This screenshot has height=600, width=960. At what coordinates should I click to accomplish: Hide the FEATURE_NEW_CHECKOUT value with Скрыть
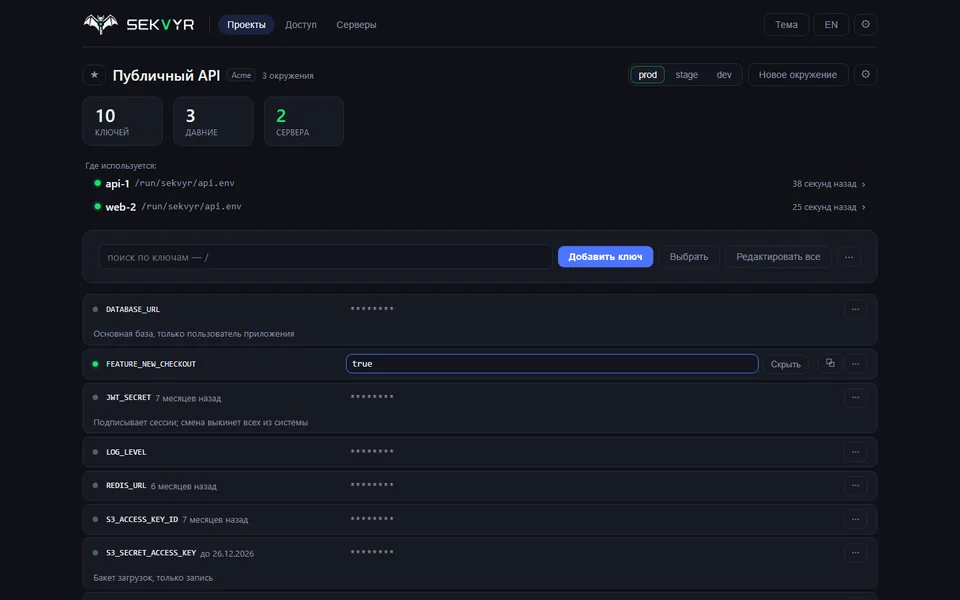[786, 364]
